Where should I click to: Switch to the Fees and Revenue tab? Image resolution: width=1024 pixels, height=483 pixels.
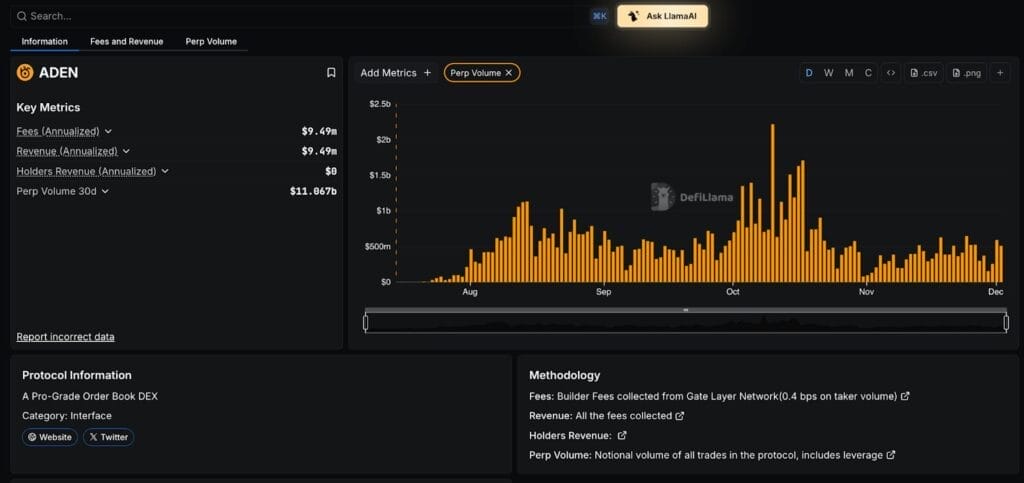point(127,42)
